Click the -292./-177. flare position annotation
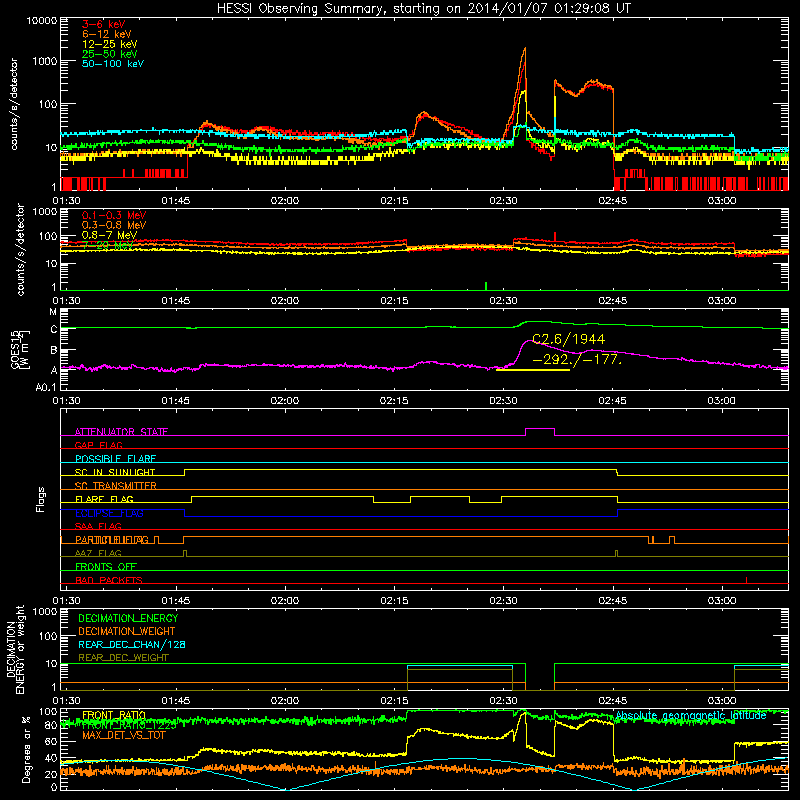The image size is (800, 800). (577, 359)
